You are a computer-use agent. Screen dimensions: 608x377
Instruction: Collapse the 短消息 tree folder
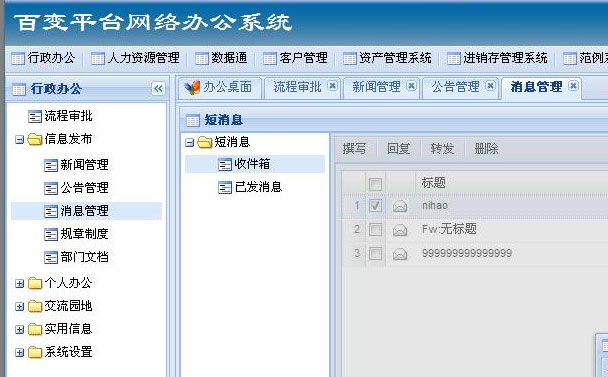click(x=189, y=143)
